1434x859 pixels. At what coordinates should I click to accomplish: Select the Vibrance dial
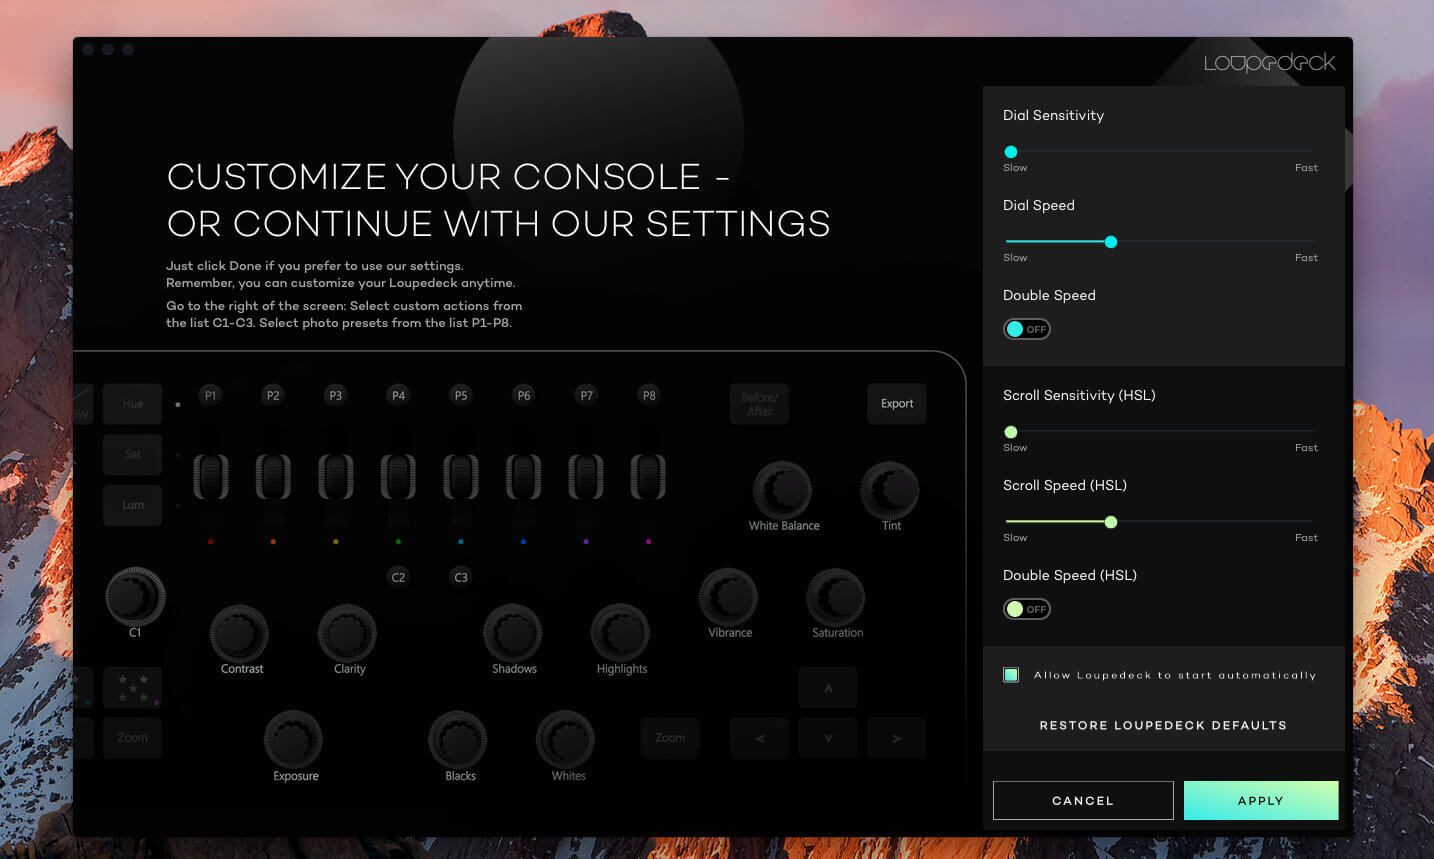point(728,597)
